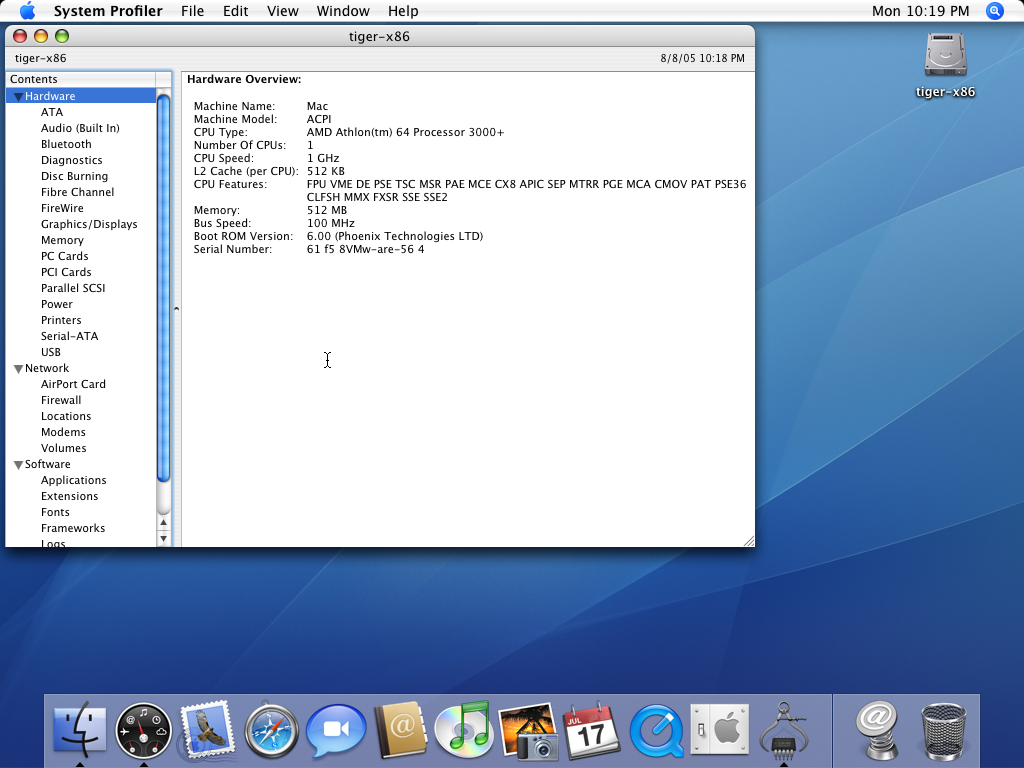Select Graphics/Displays in the sidebar
The width and height of the screenshot is (1024, 768).
89,224
